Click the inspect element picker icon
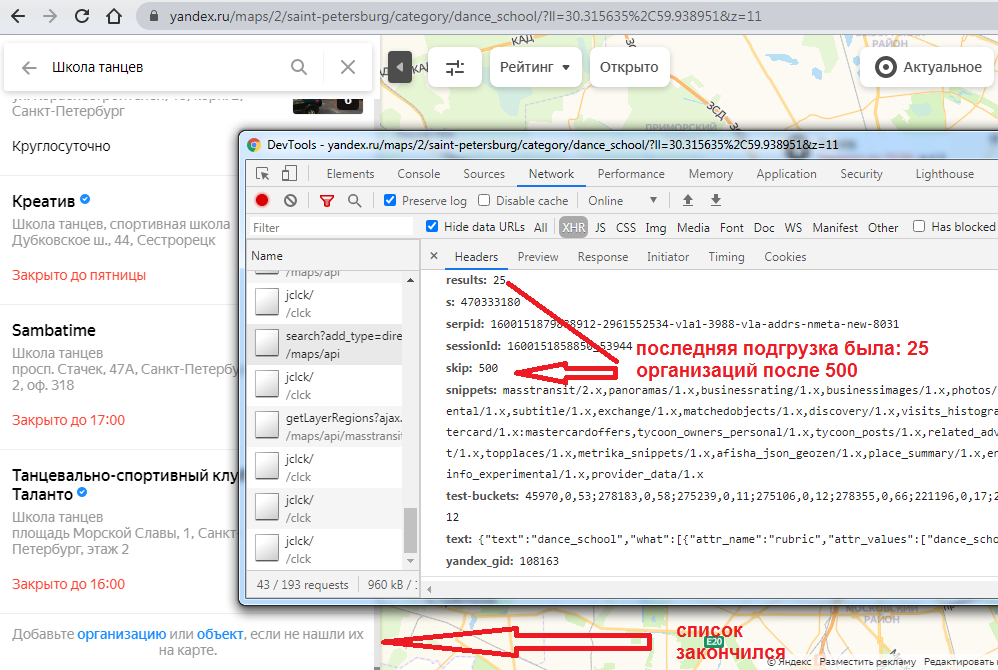 tap(263, 174)
